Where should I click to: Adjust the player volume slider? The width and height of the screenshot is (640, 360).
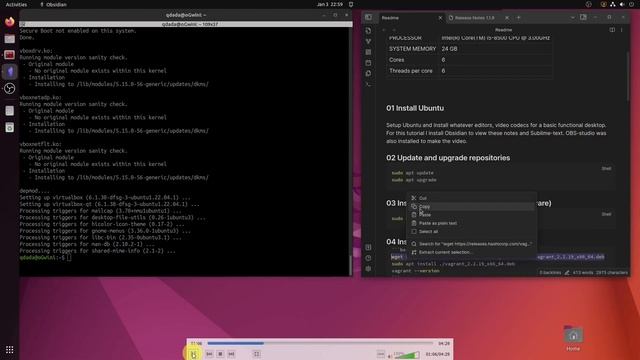[407, 355]
